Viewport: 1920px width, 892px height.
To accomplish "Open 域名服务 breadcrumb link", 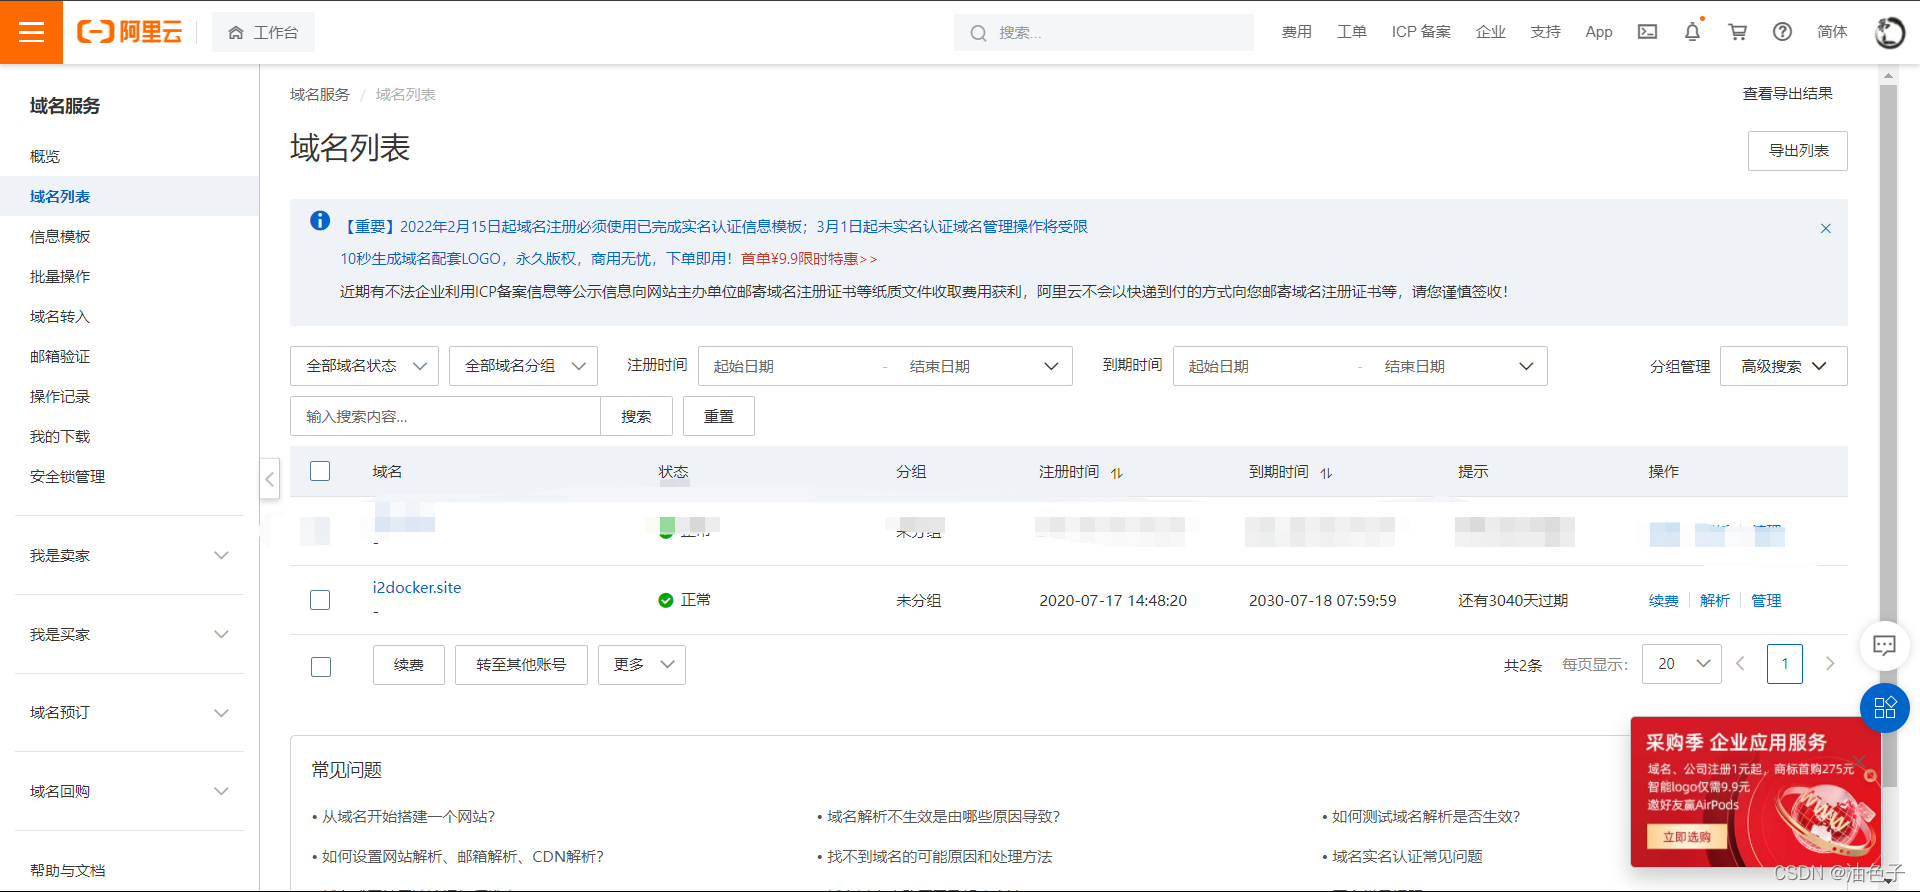I will (x=320, y=94).
